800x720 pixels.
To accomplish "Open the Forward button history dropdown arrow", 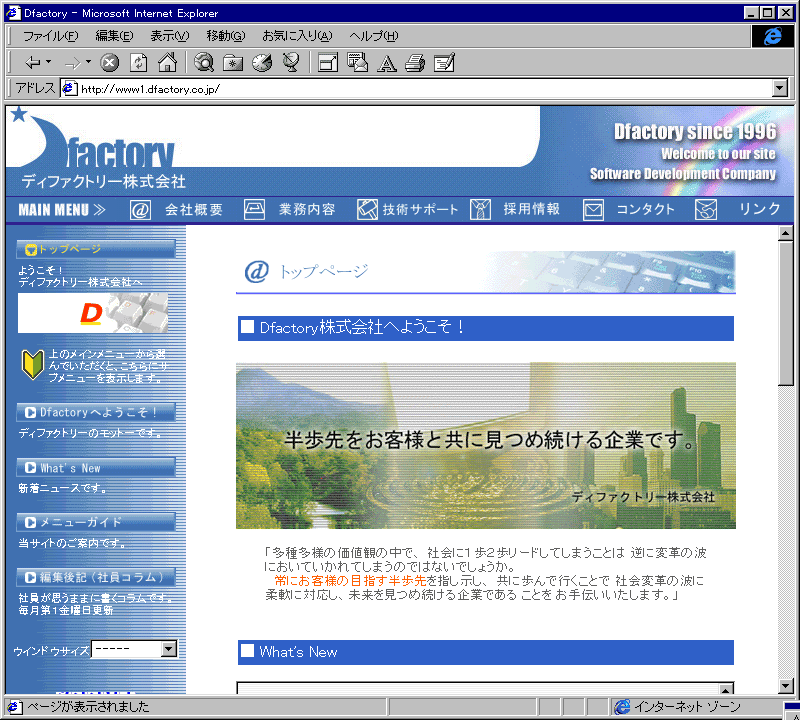I will point(88,62).
